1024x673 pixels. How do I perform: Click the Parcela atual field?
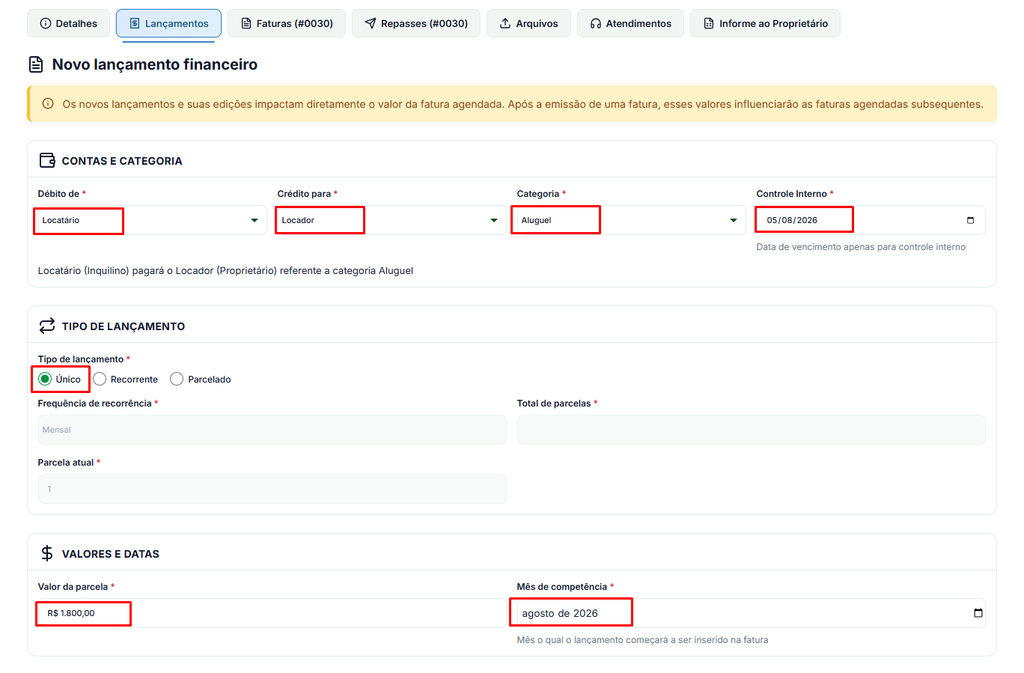point(272,489)
